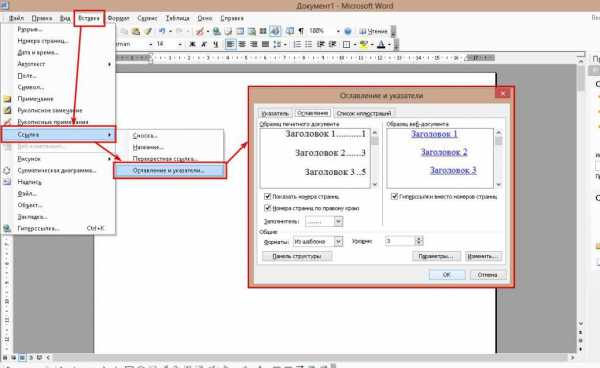Open the font color dropdown arrow
600x368 pixels.
click(x=389, y=44)
